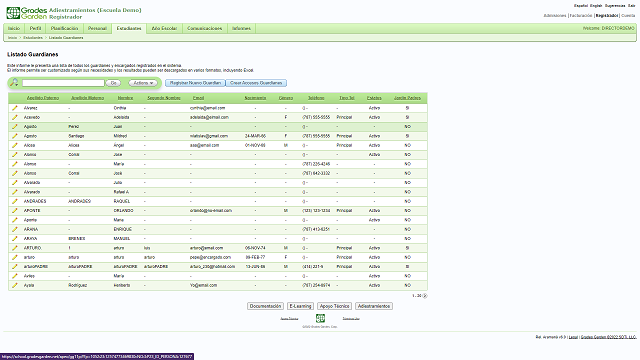
Task: Click the Rodriguez cell in Ayala row
Action: (78, 285)
